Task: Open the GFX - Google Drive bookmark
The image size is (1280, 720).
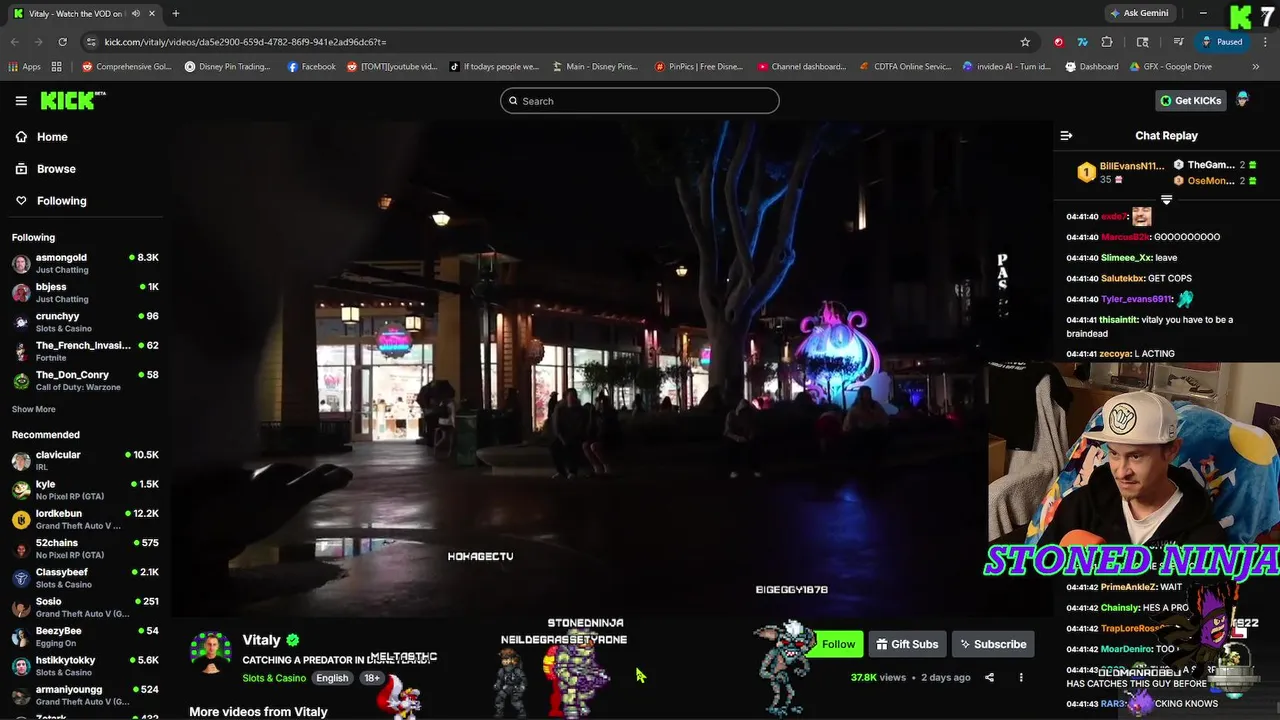Action: (1171, 67)
